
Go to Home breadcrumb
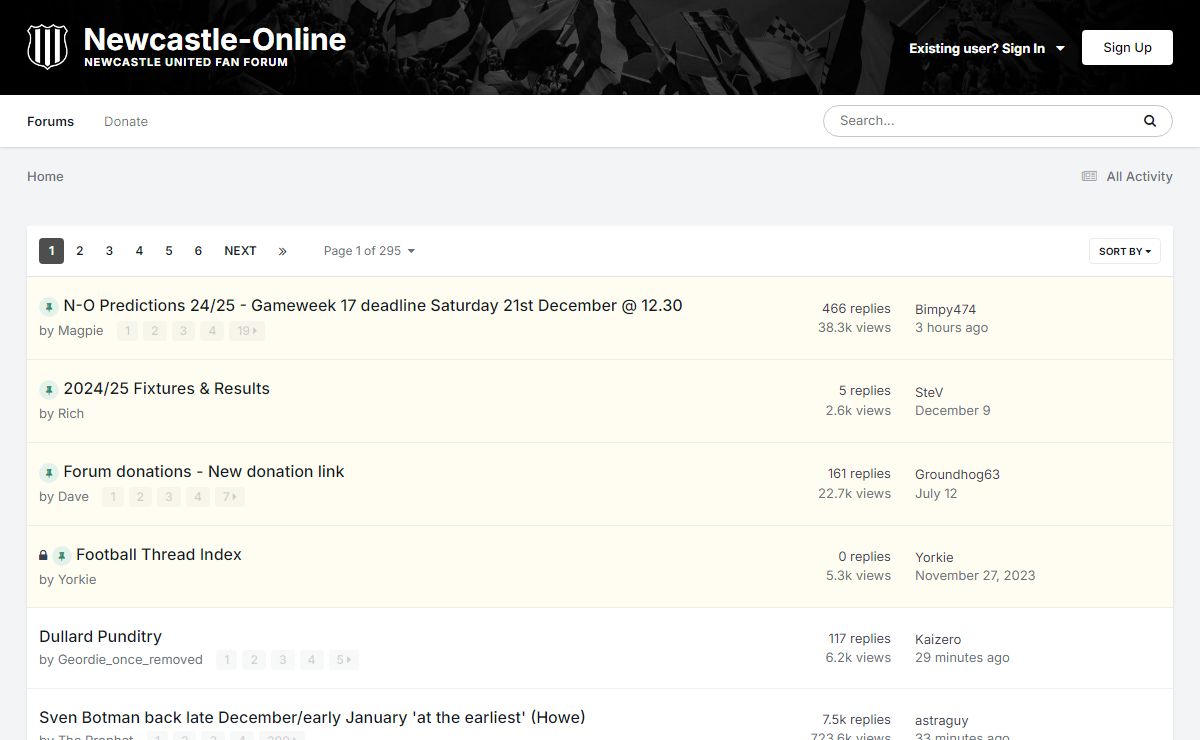pos(45,176)
